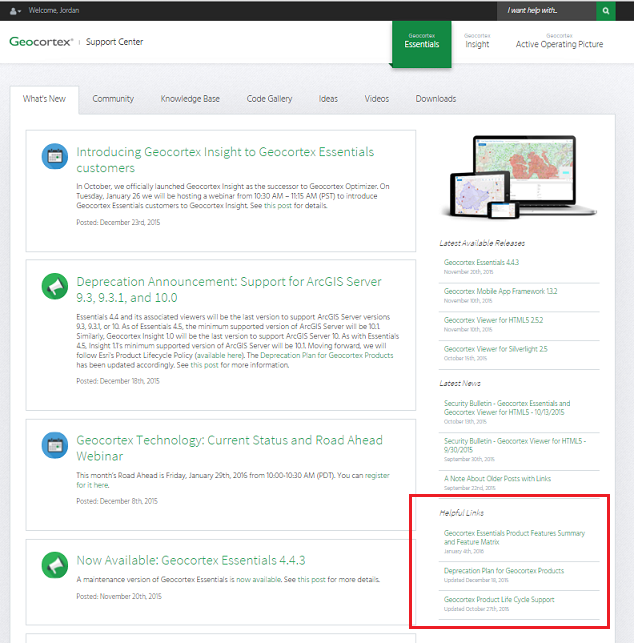Open Security Bulletin Viewer for HTML5 9/30/2015
Viewport: 634px width, 643px height.
click(x=515, y=445)
